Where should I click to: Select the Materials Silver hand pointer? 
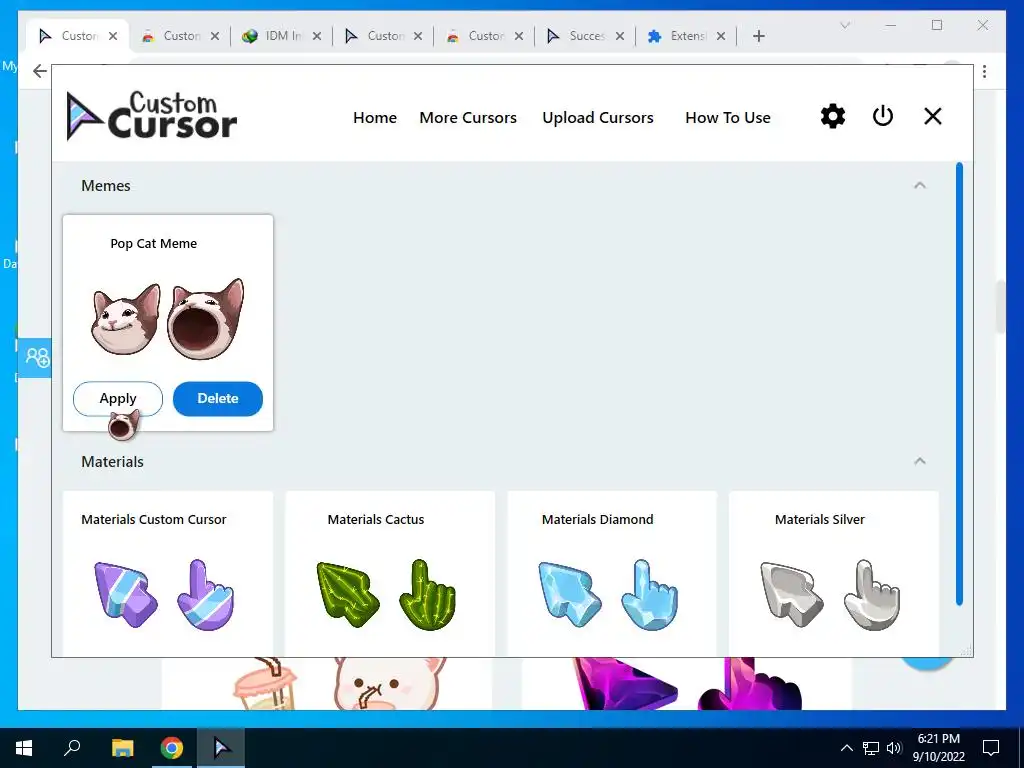pos(871,594)
